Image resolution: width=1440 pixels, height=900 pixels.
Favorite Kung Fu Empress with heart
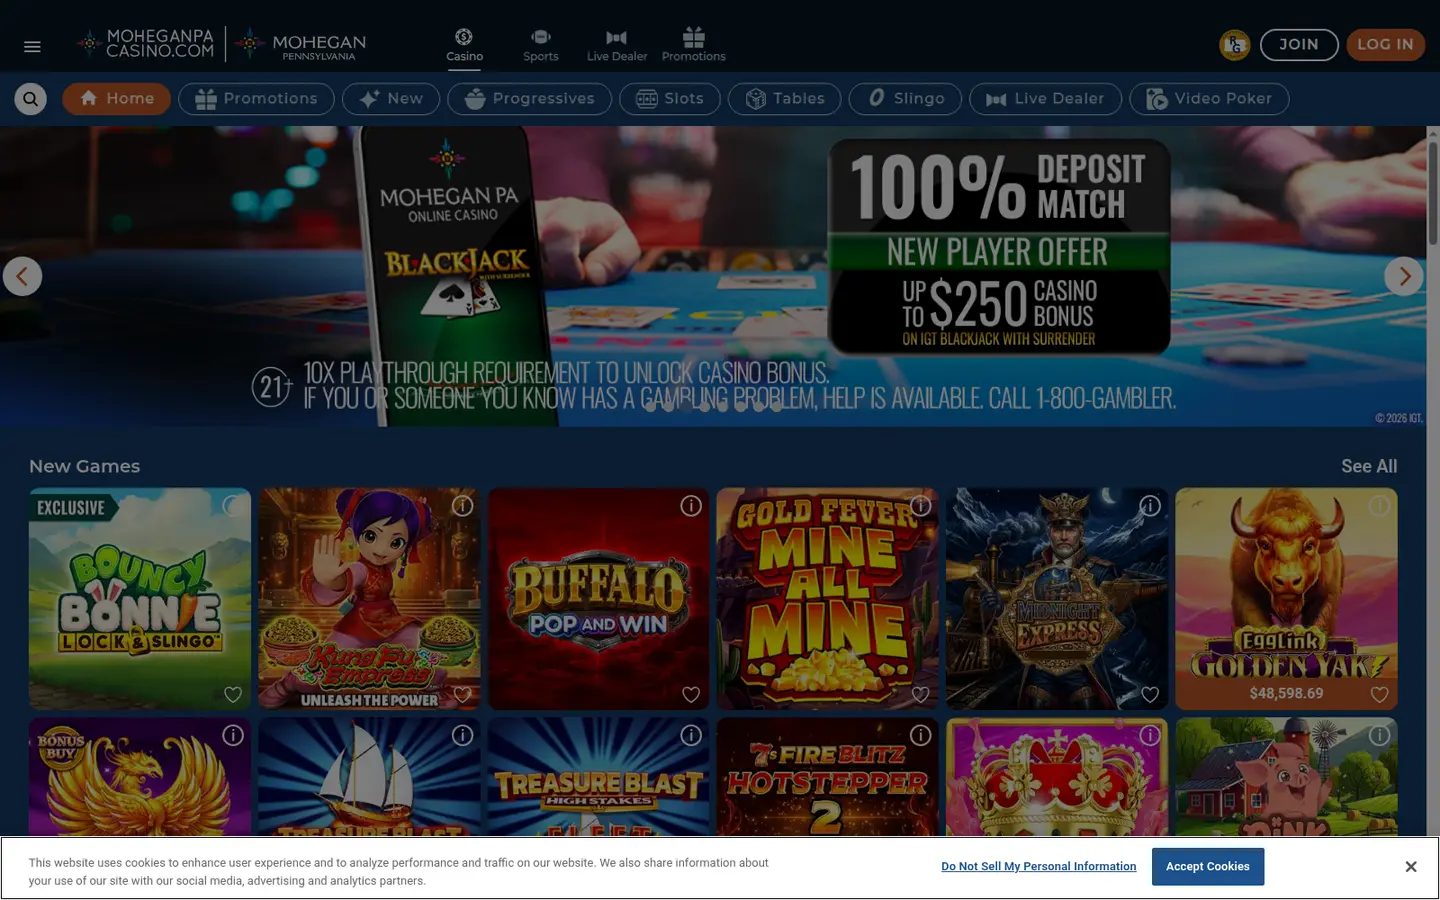(462, 694)
